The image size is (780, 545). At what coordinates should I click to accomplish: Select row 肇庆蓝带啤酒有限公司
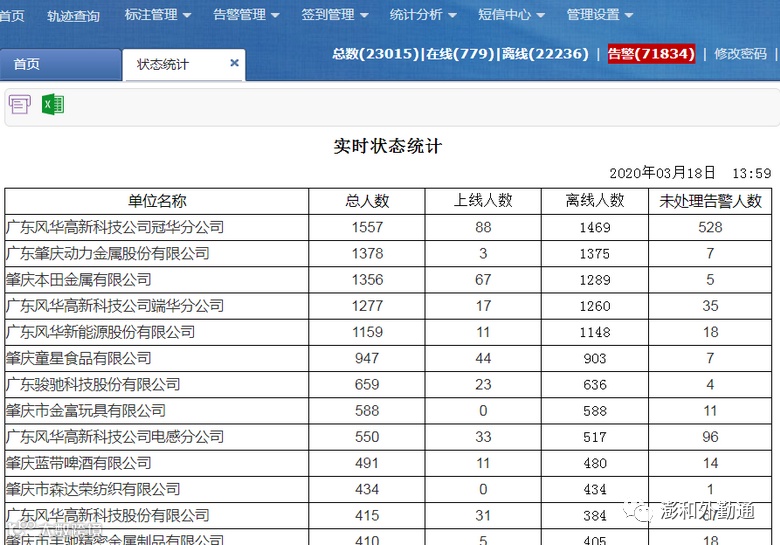pyautogui.click(x=388, y=463)
